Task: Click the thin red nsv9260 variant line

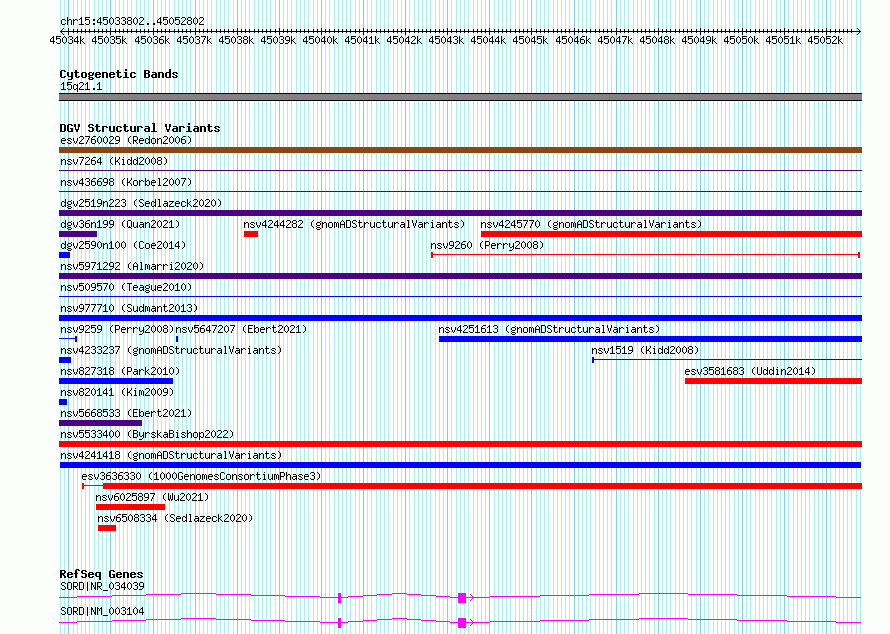Action: point(645,255)
